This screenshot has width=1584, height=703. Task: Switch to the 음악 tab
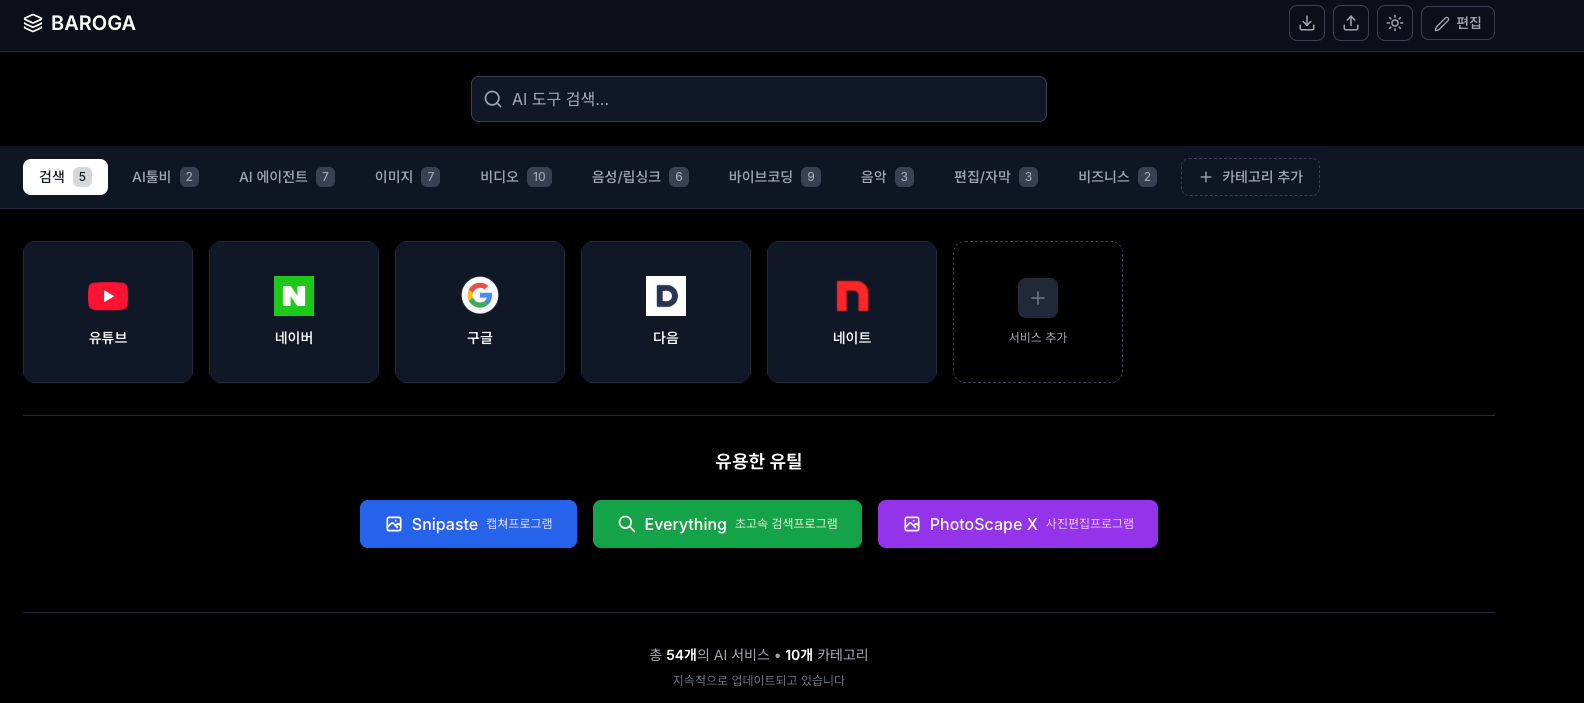point(887,177)
